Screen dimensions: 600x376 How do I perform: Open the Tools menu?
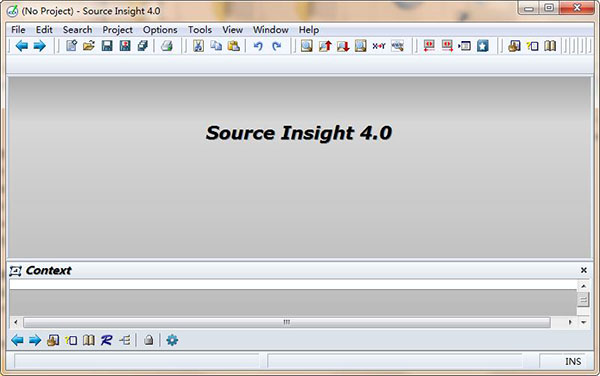[200, 30]
